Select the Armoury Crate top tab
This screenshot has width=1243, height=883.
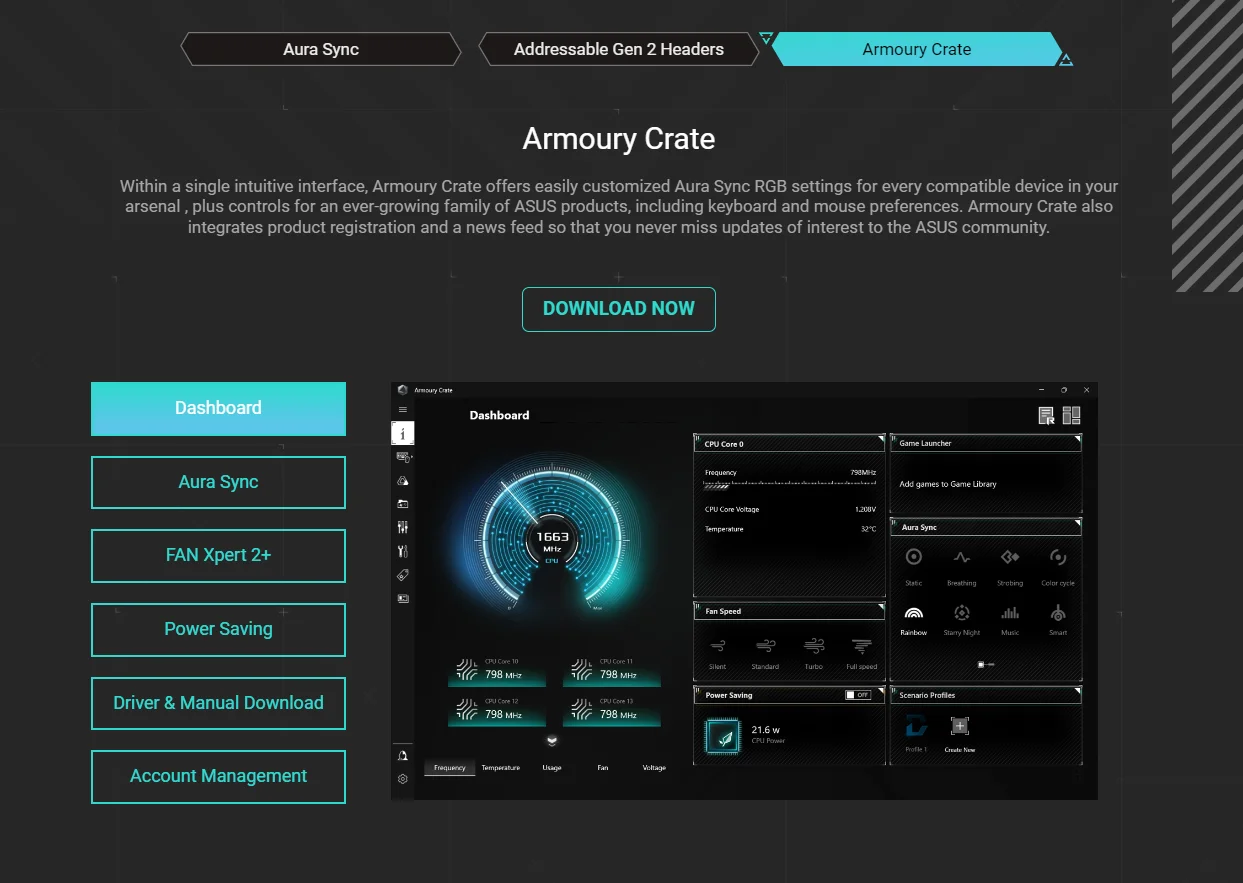coord(917,49)
